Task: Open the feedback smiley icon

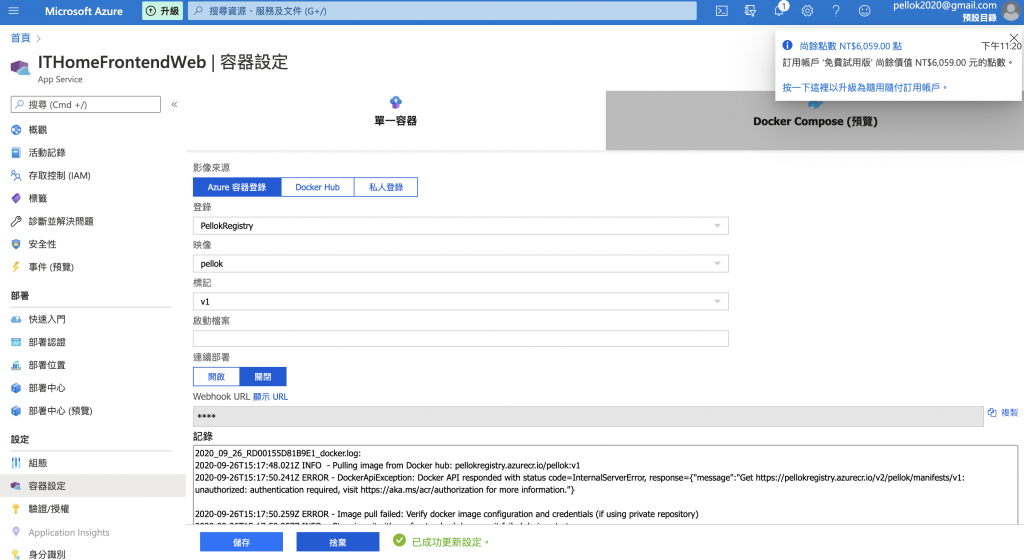Action: tap(865, 11)
